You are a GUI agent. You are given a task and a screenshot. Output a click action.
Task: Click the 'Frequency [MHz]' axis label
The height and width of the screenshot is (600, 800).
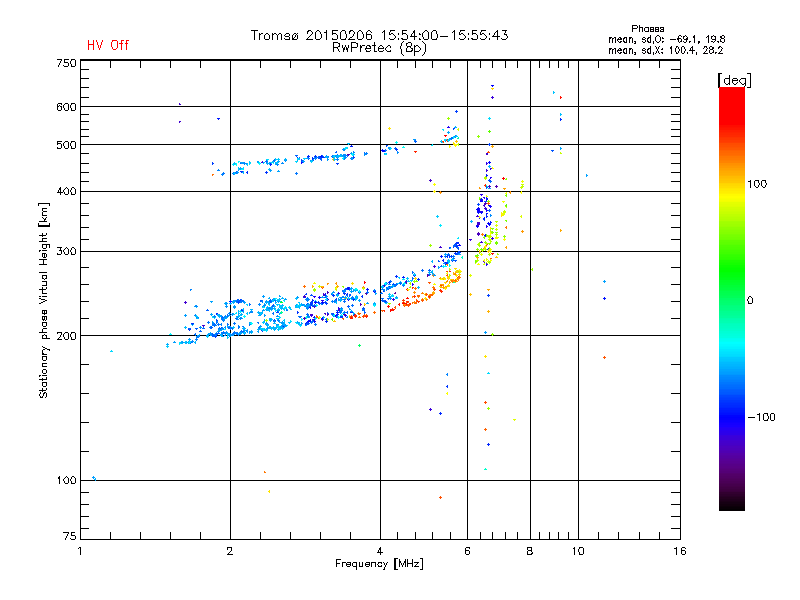(379, 564)
